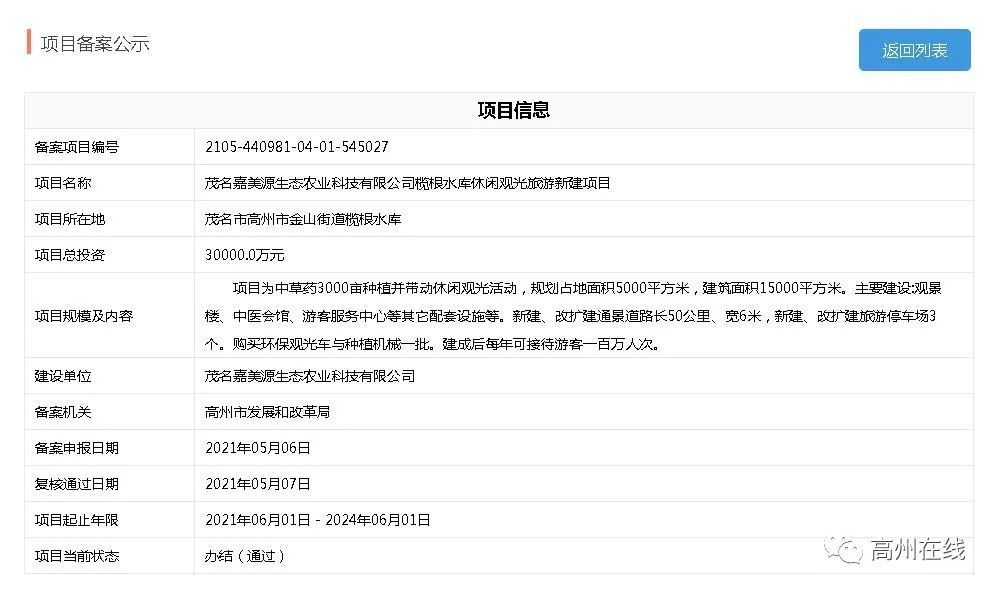Select date range 2021年06月01日 - 2024年06月01日
The width and height of the screenshot is (998, 593).
pyautogui.click(x=318, y=520)
